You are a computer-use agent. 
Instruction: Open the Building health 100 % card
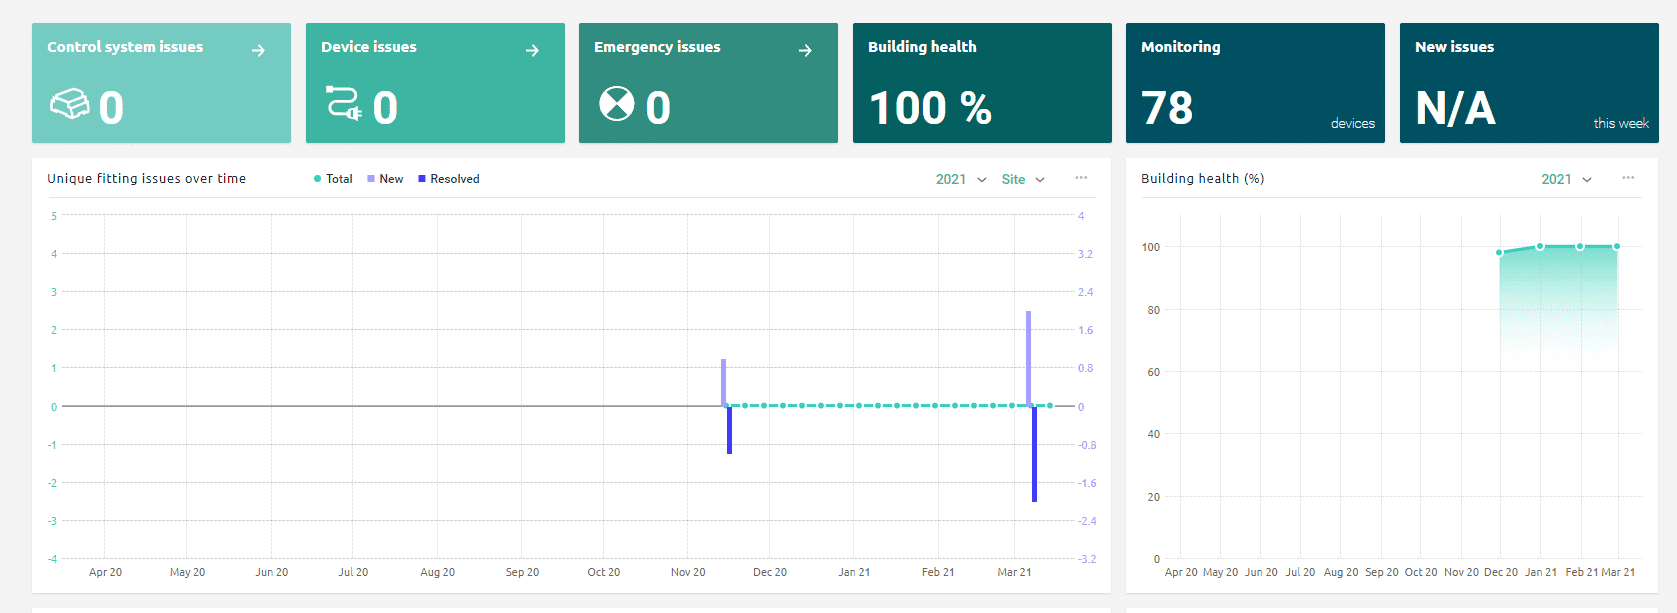click(x=981, y=83)
